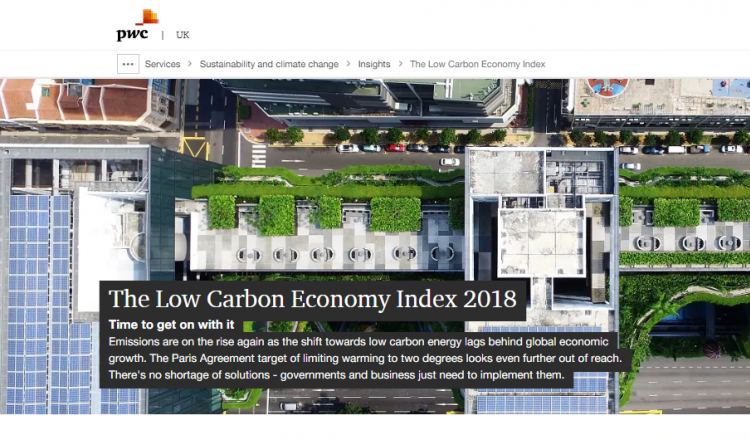This screenshot has height=440, width=750.
Task: Click the 'Time to get on with it' subtitle
Action: (x=171, y=325)
